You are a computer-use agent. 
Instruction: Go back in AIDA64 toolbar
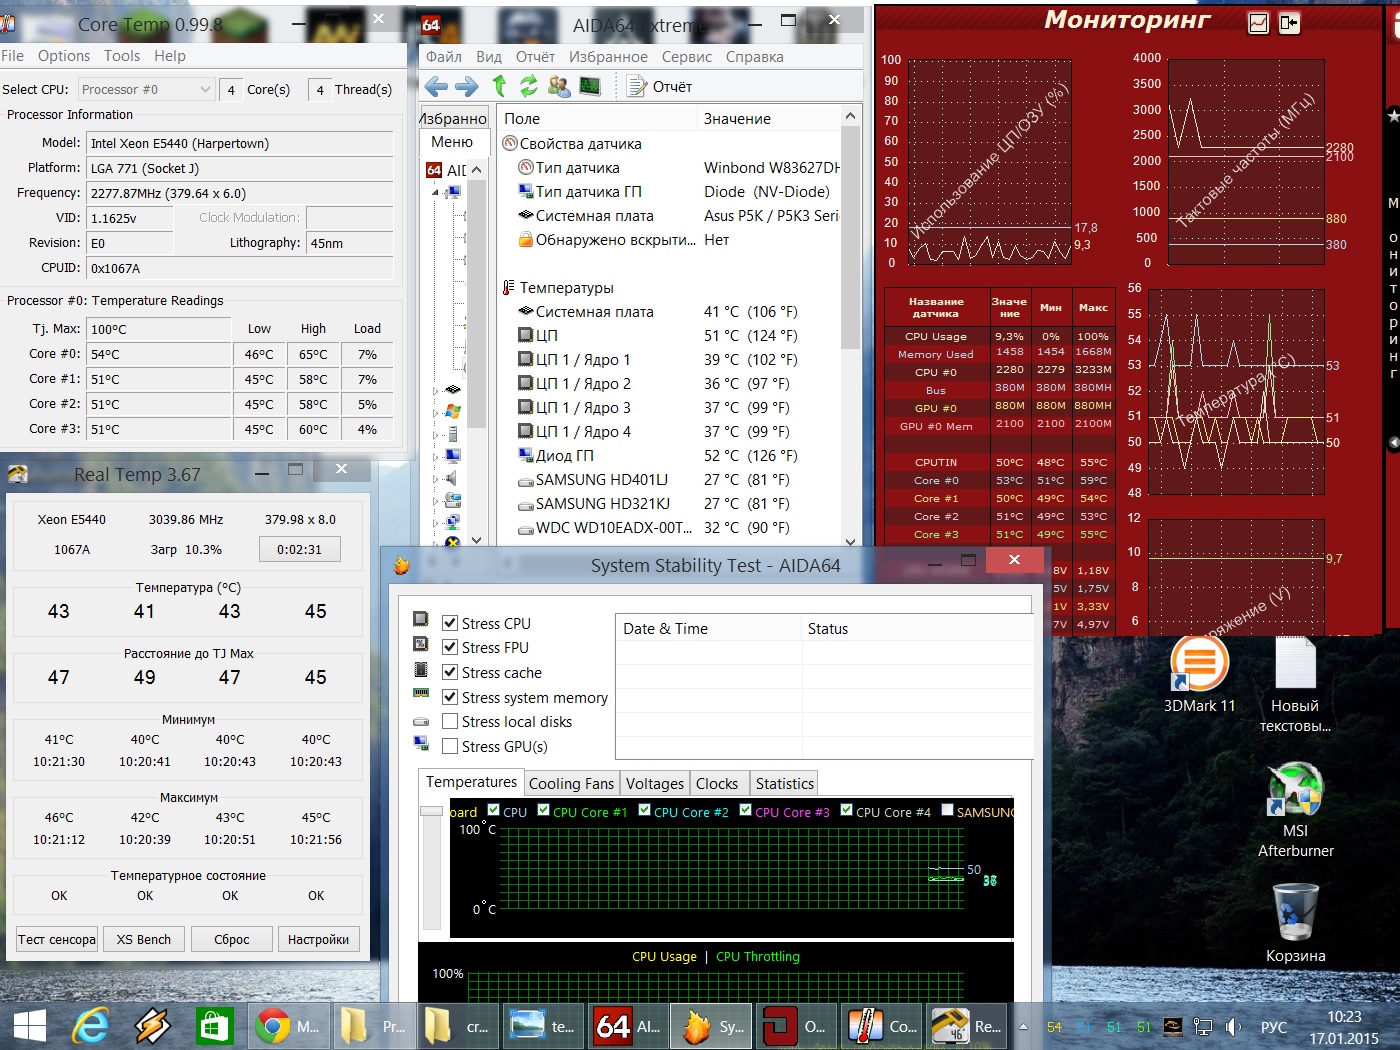pos(436,87)
